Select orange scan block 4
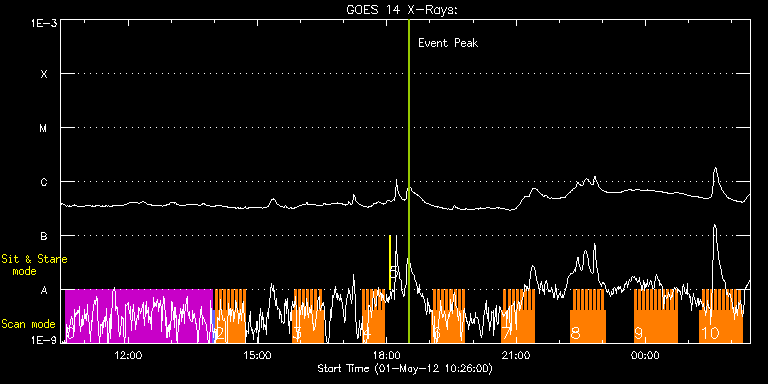 [x=374, y=316]
